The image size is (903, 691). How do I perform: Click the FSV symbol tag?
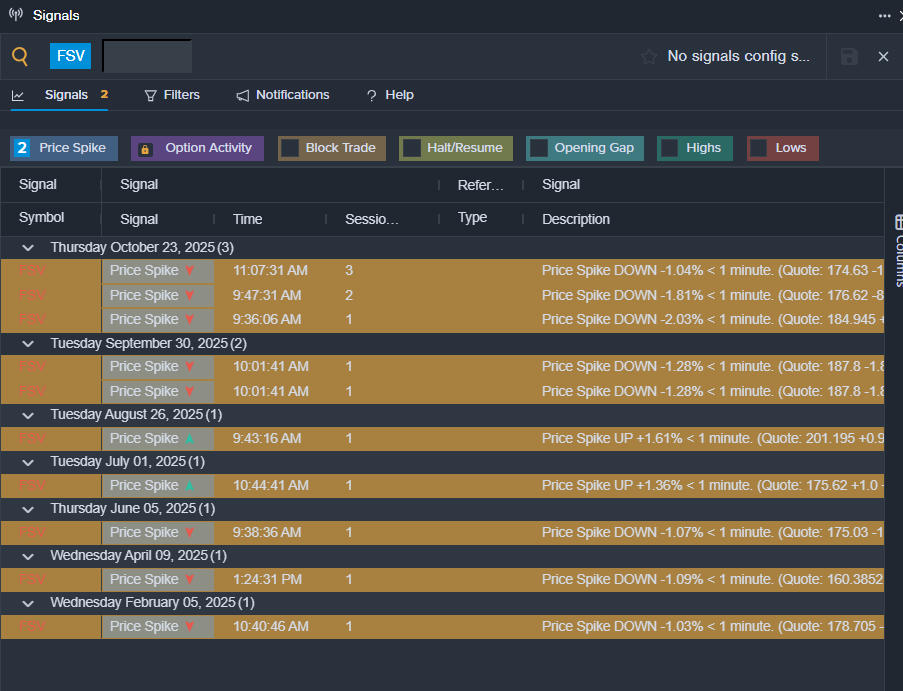click(70, 56)
